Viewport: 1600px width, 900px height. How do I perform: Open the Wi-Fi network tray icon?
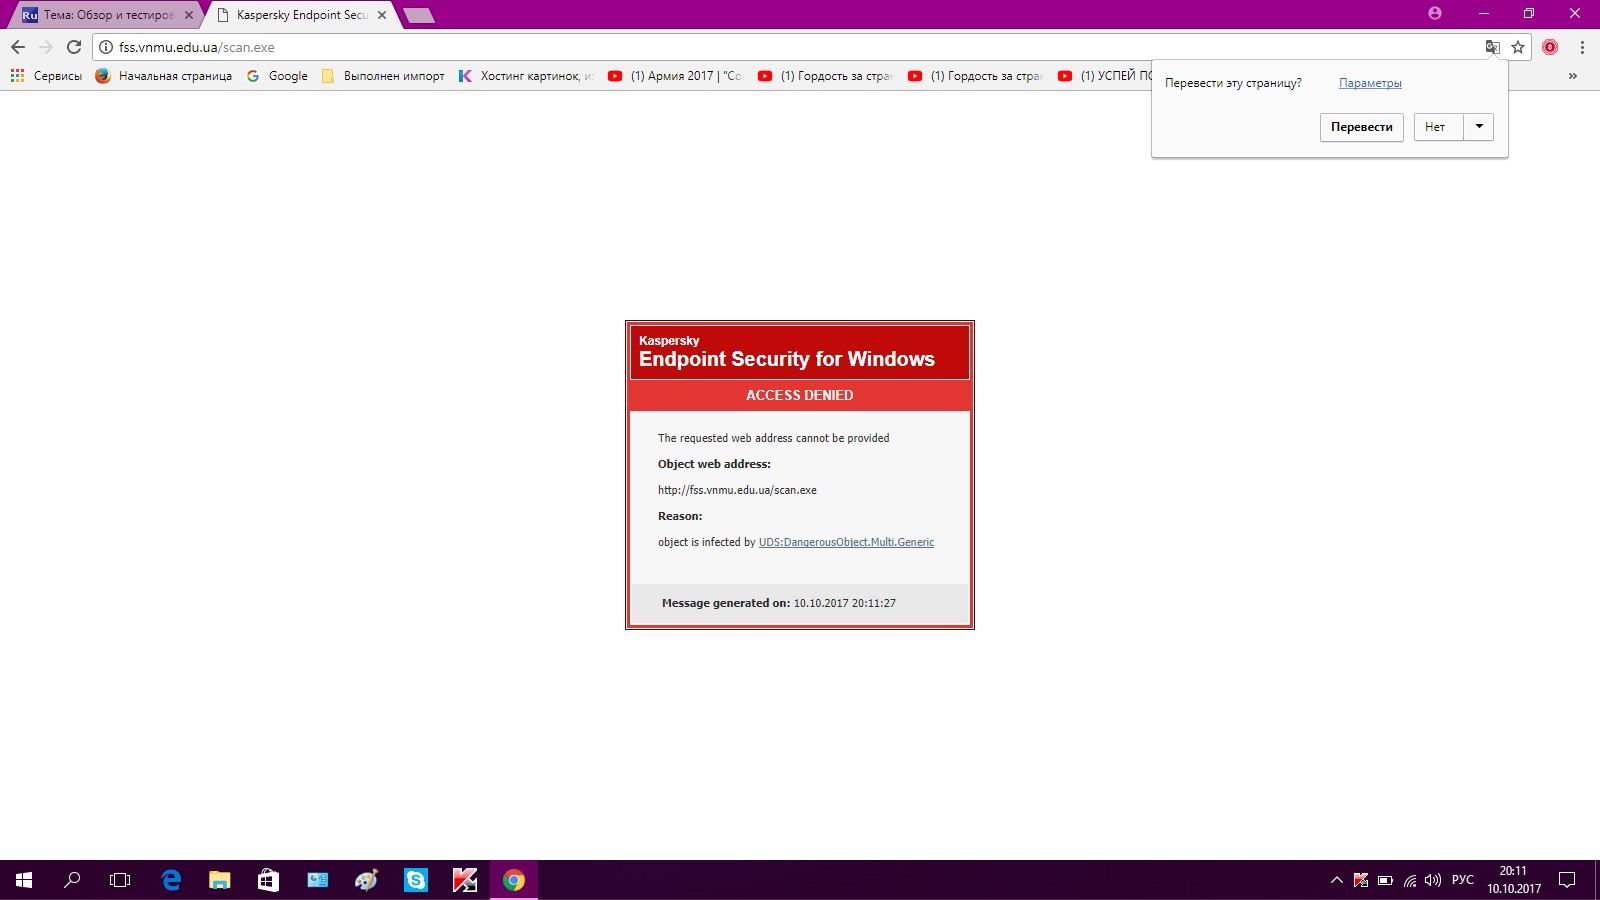pyautogui.click(x=1409, y=880)
